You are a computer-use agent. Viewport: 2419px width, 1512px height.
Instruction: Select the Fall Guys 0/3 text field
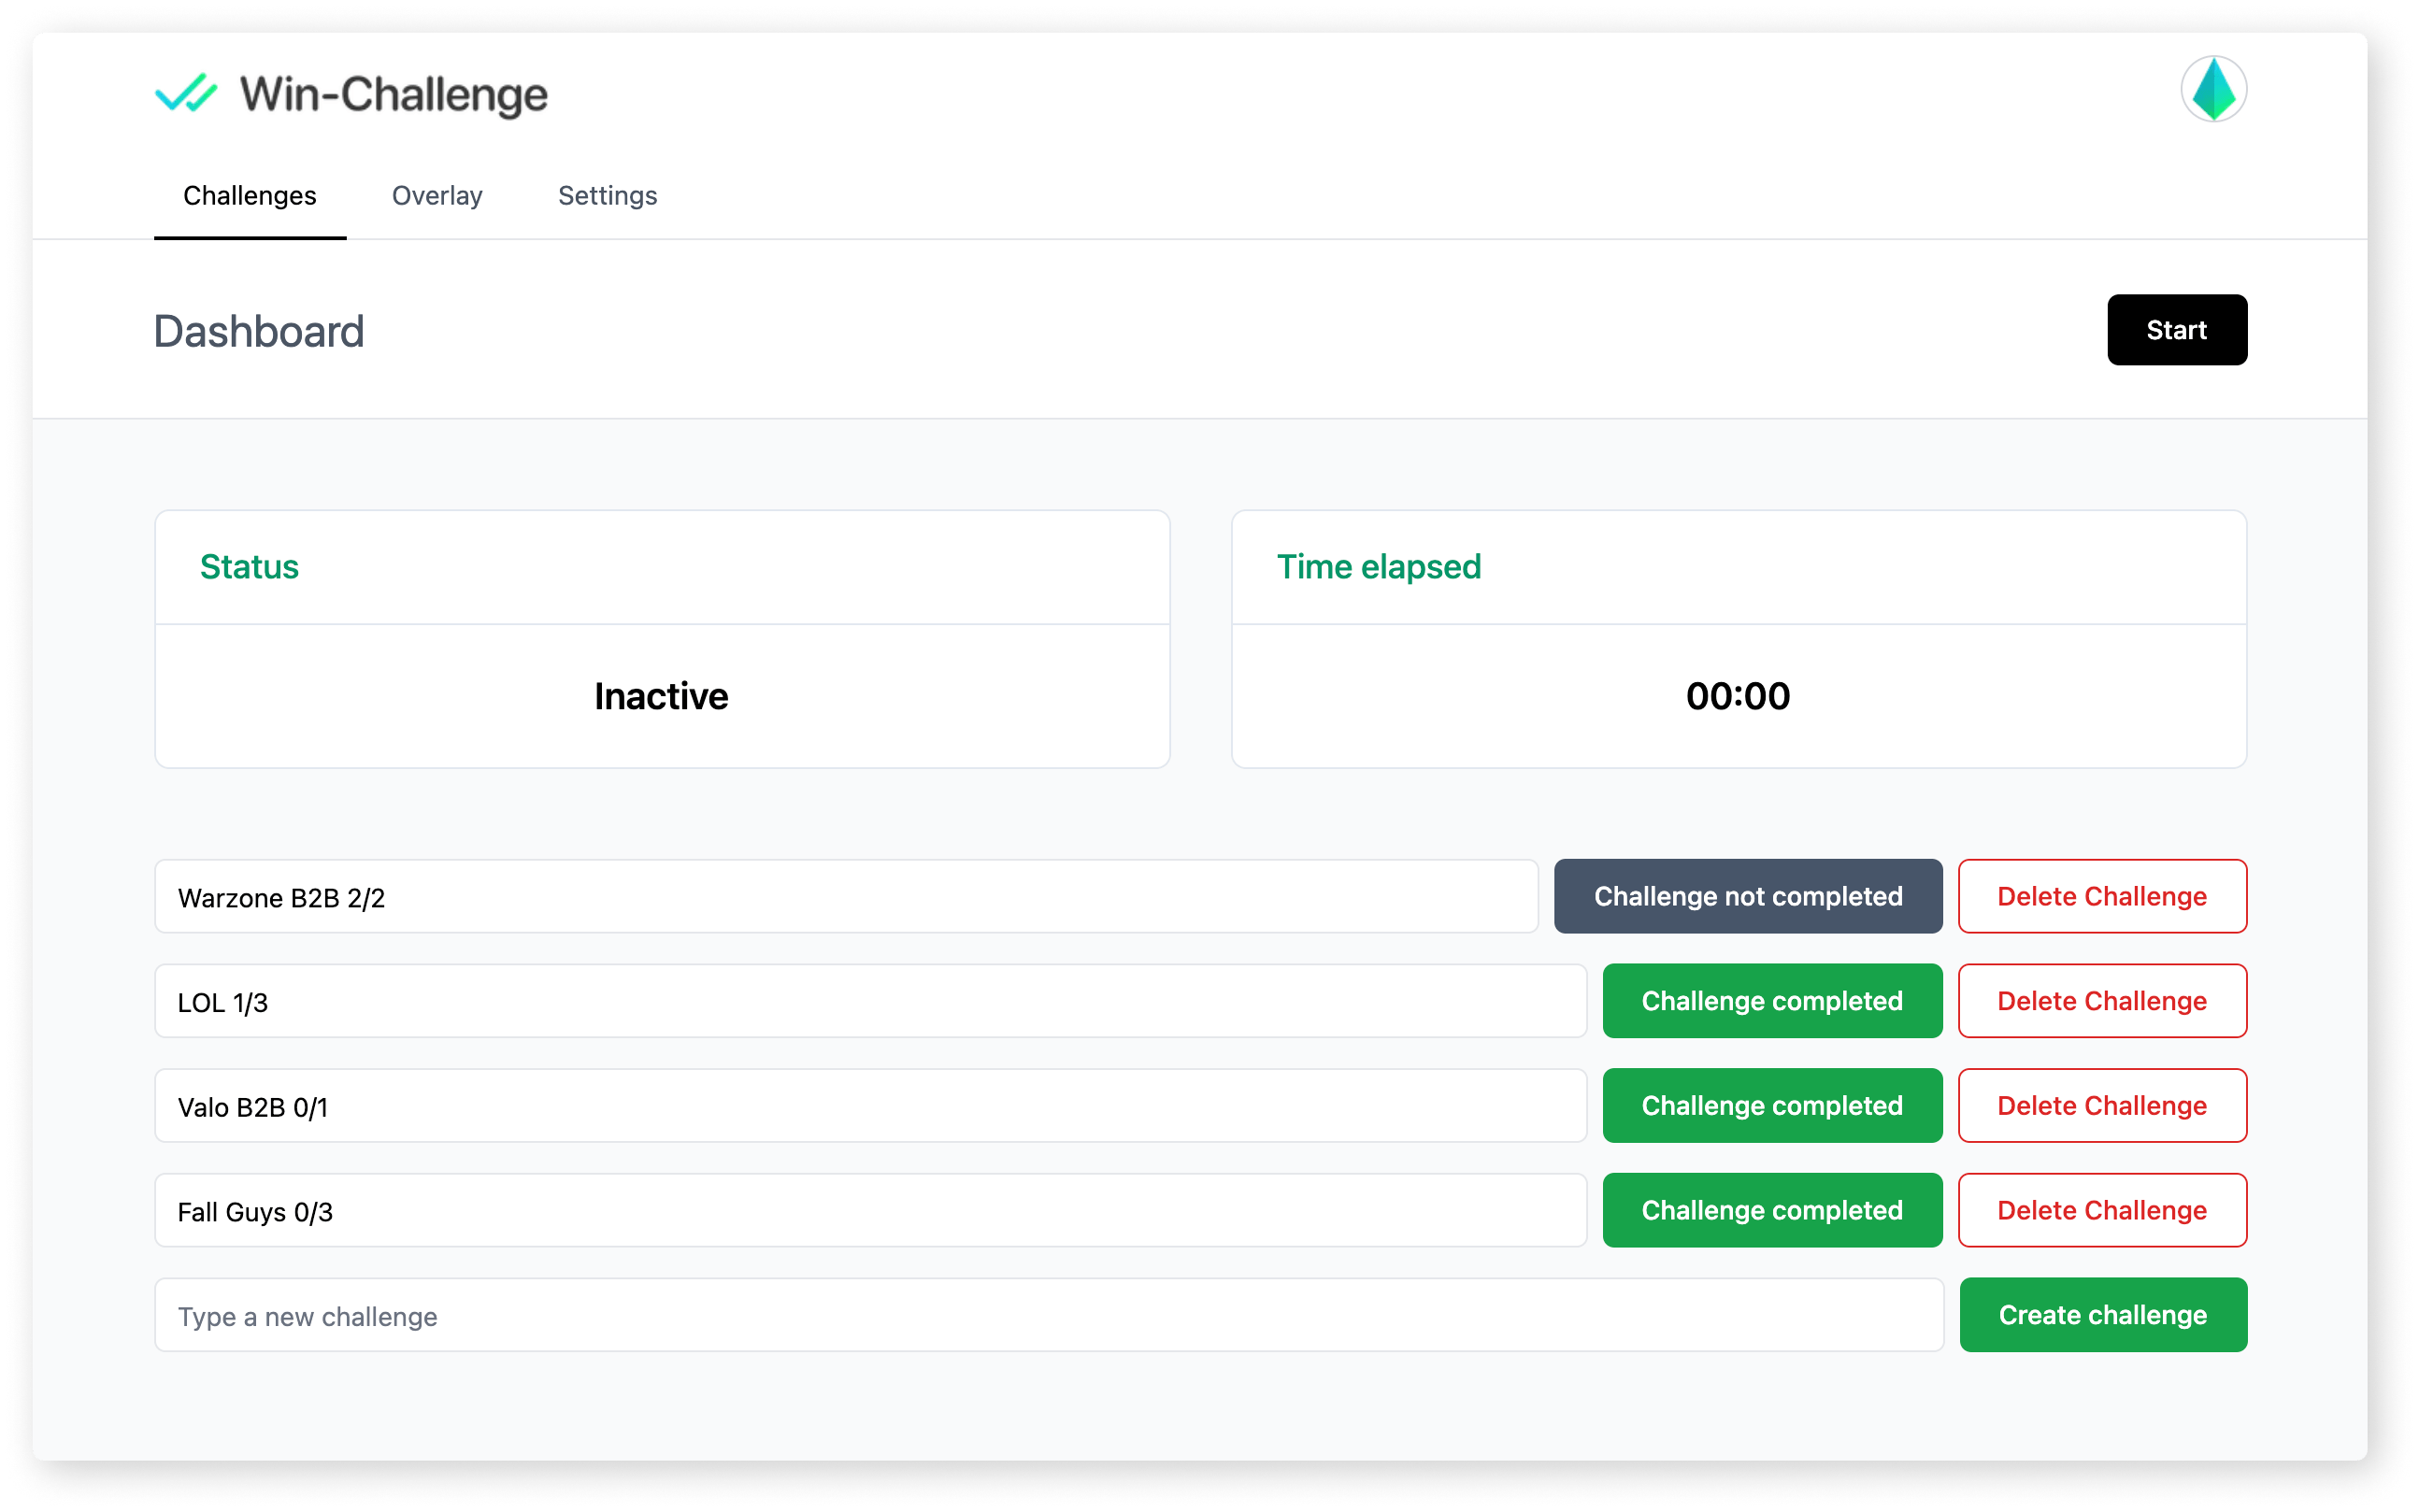pos(870,1209)
